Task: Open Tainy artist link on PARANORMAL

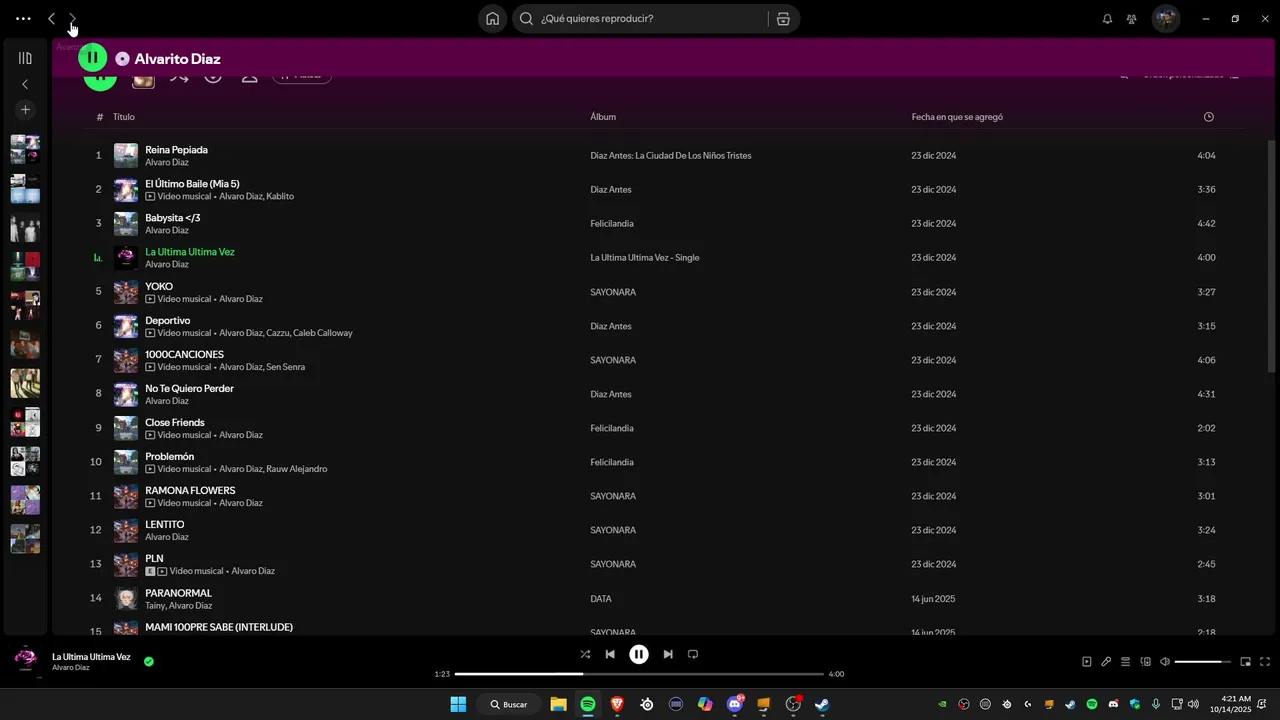Action: pyautogui.click(x=155, y=606)
